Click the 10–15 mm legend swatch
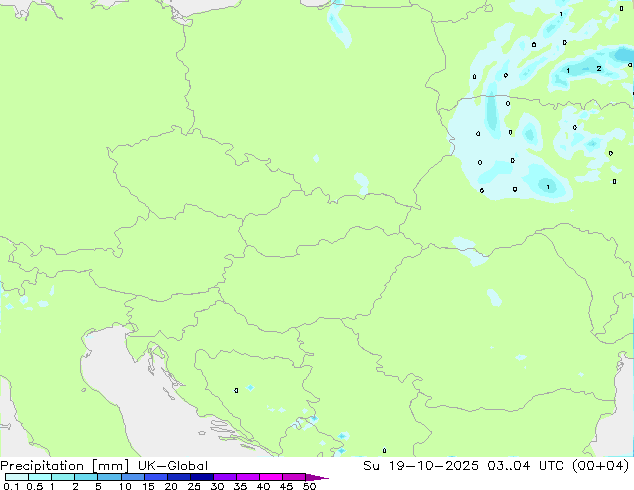 pos(132,477)
